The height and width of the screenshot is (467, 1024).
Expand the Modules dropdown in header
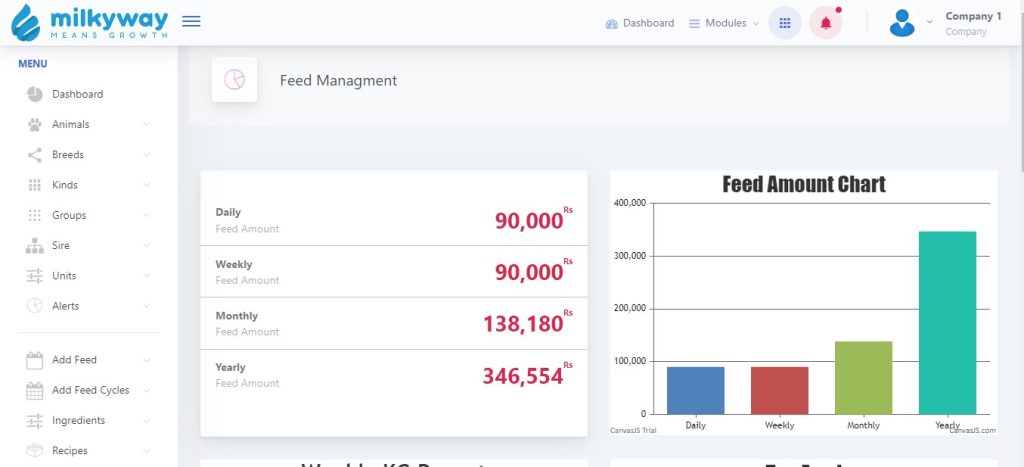tap(724, 23)
